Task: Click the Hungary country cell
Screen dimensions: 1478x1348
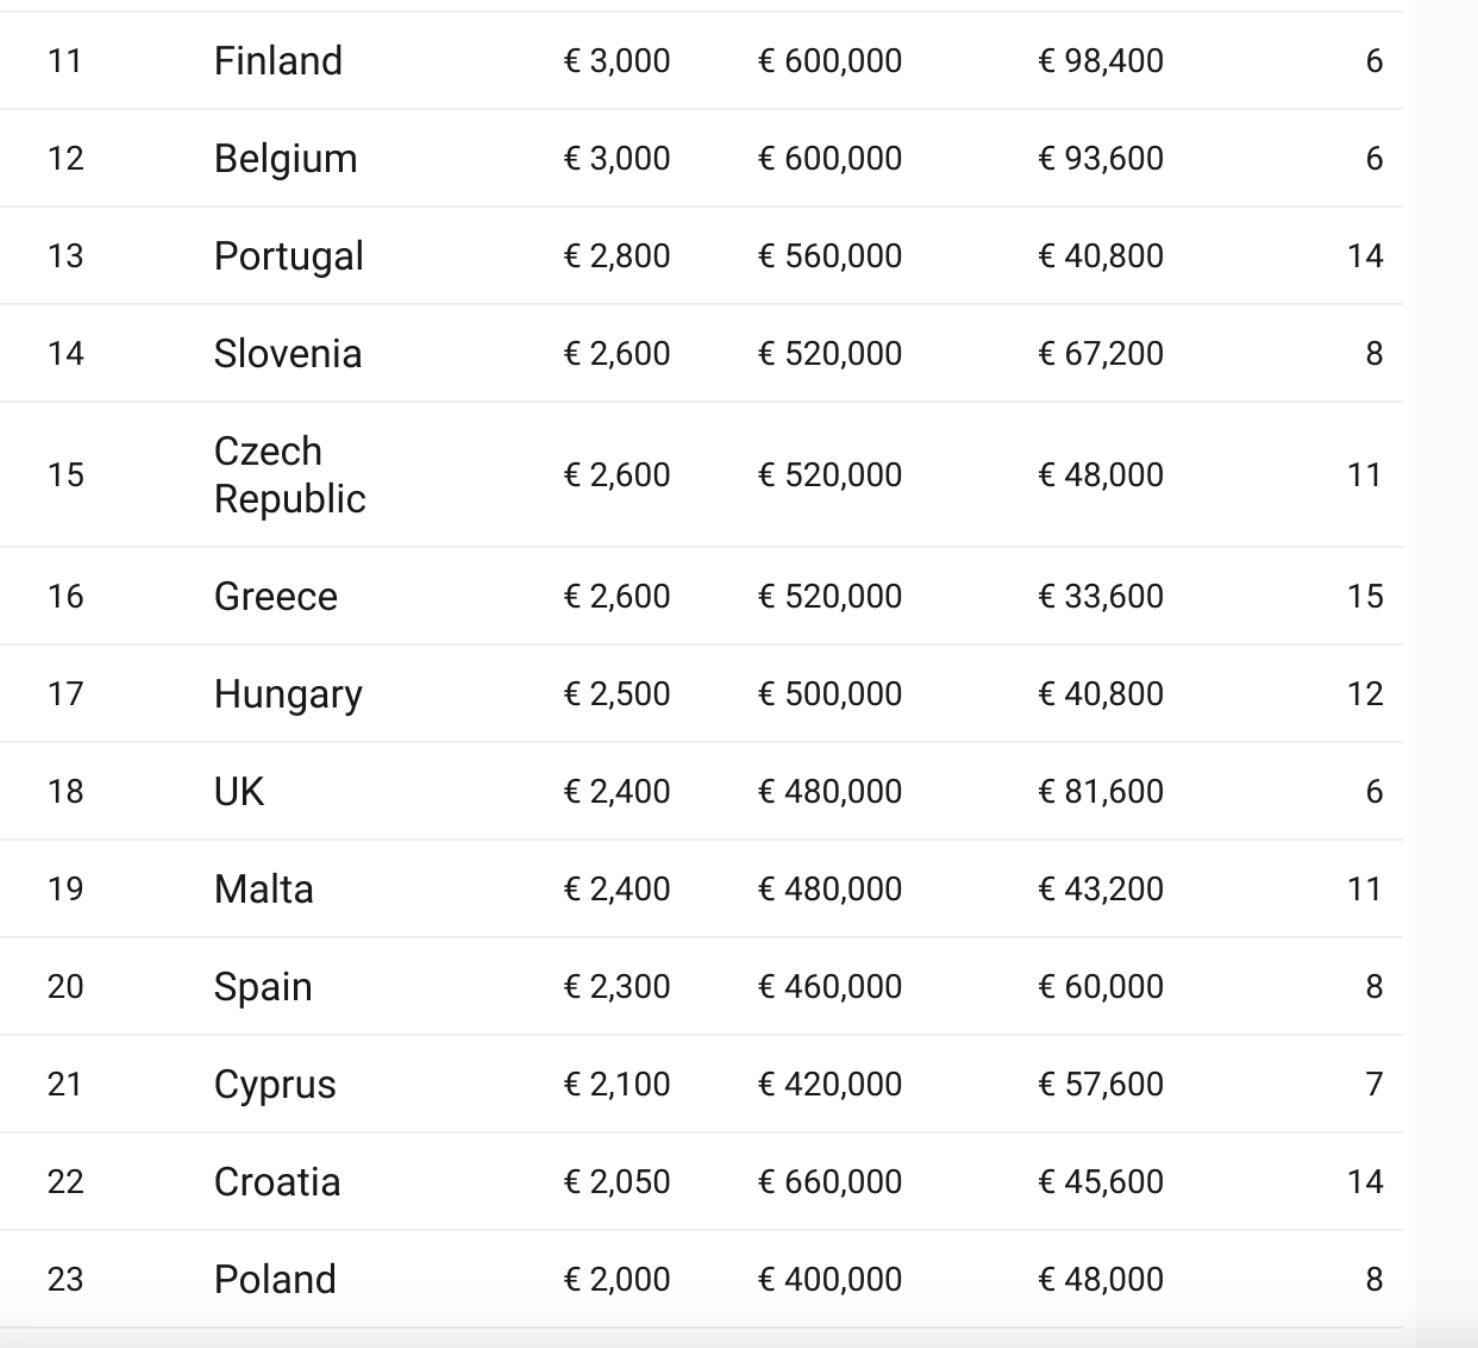Action: click(288, 694)
